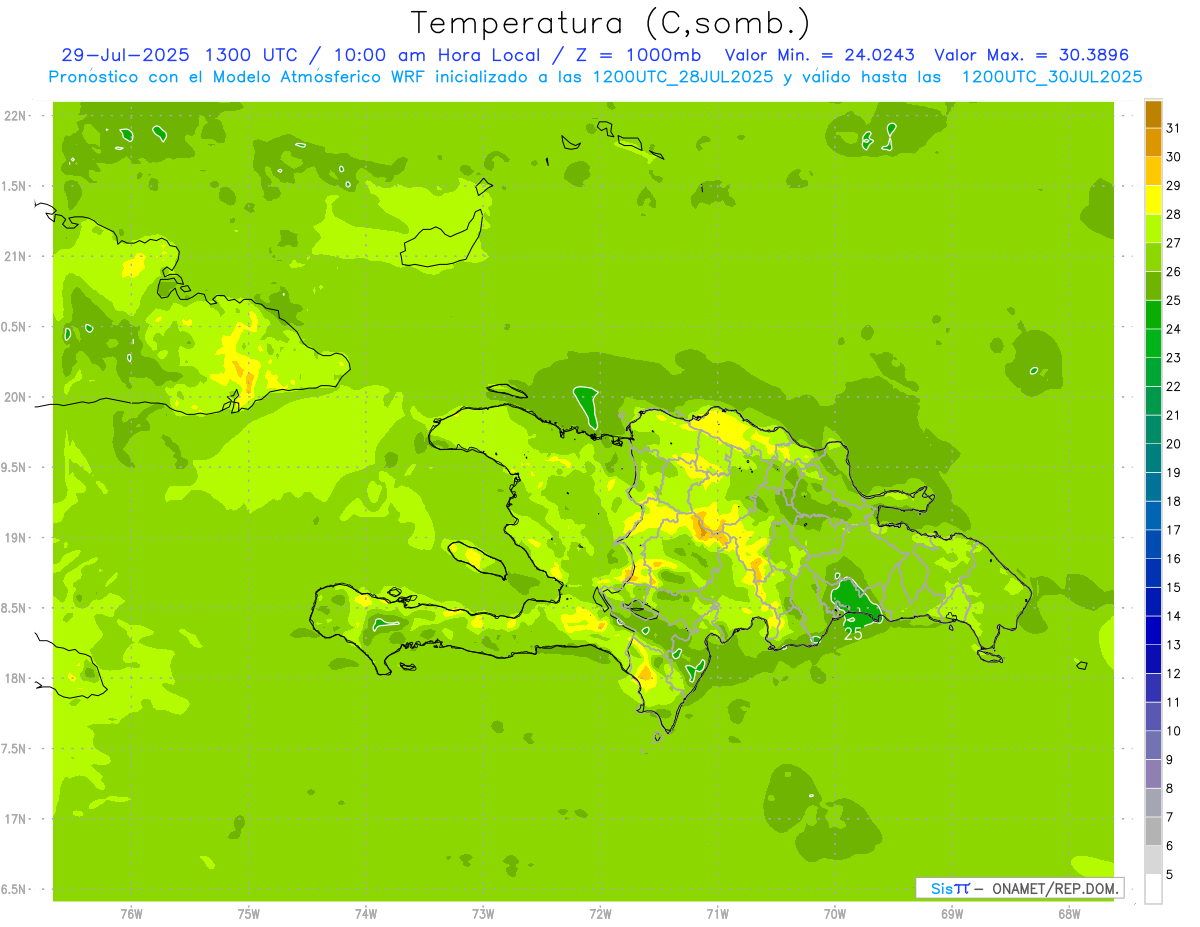Click the initialization time '1200UTC_28JUL2025'
Viewport: 1200px width, 927px height.
tap(683, 77)
